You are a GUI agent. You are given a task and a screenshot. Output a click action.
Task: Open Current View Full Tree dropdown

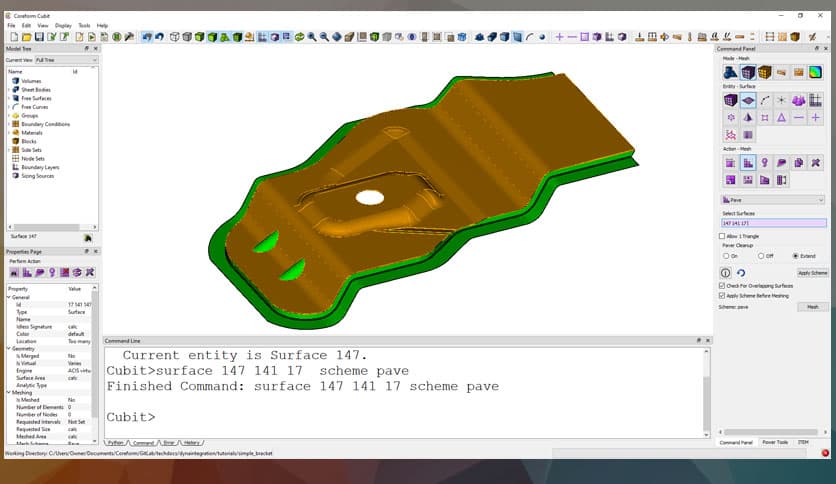click(x=66, y=60)
